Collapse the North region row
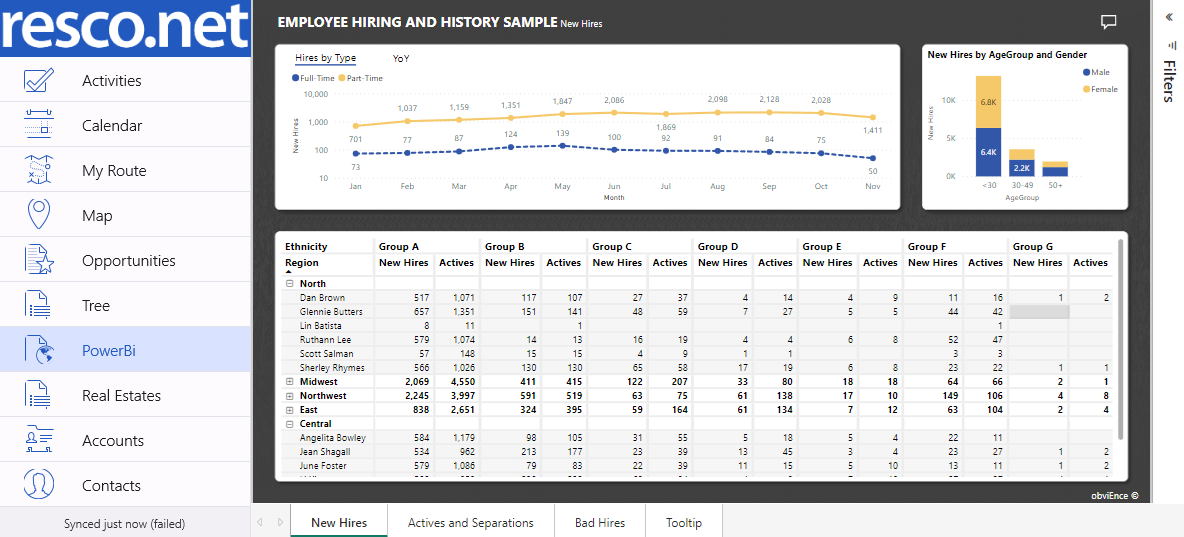Image resolution: width=1184 pixels, height=537 pixels. coord(289,284)
